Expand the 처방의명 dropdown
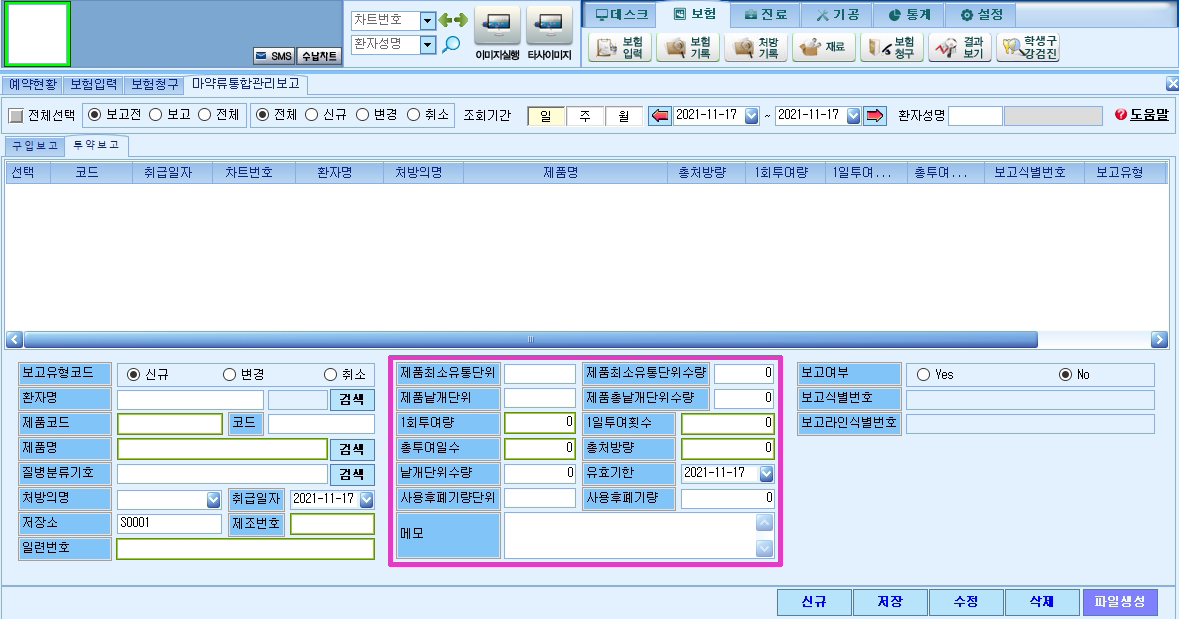This screenshot has width=1179, height=619. [x=214, y=499]
